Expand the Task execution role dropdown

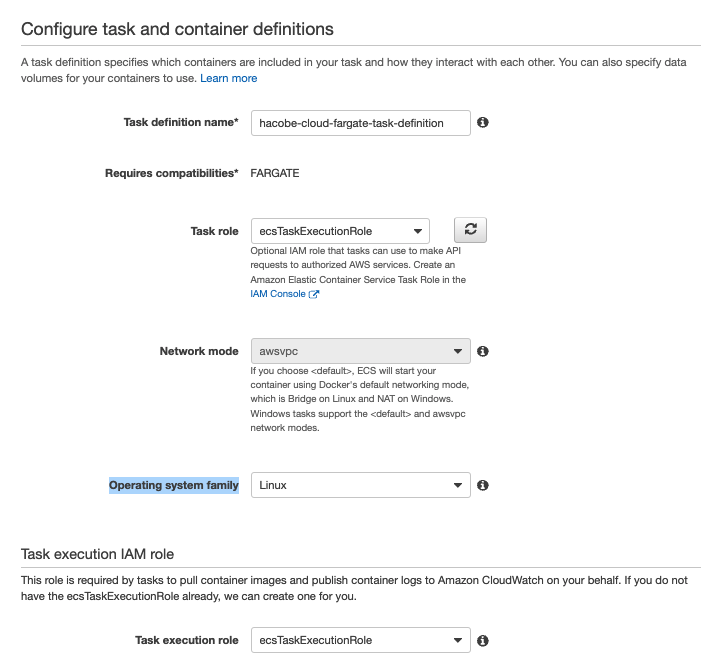(360, 640)
